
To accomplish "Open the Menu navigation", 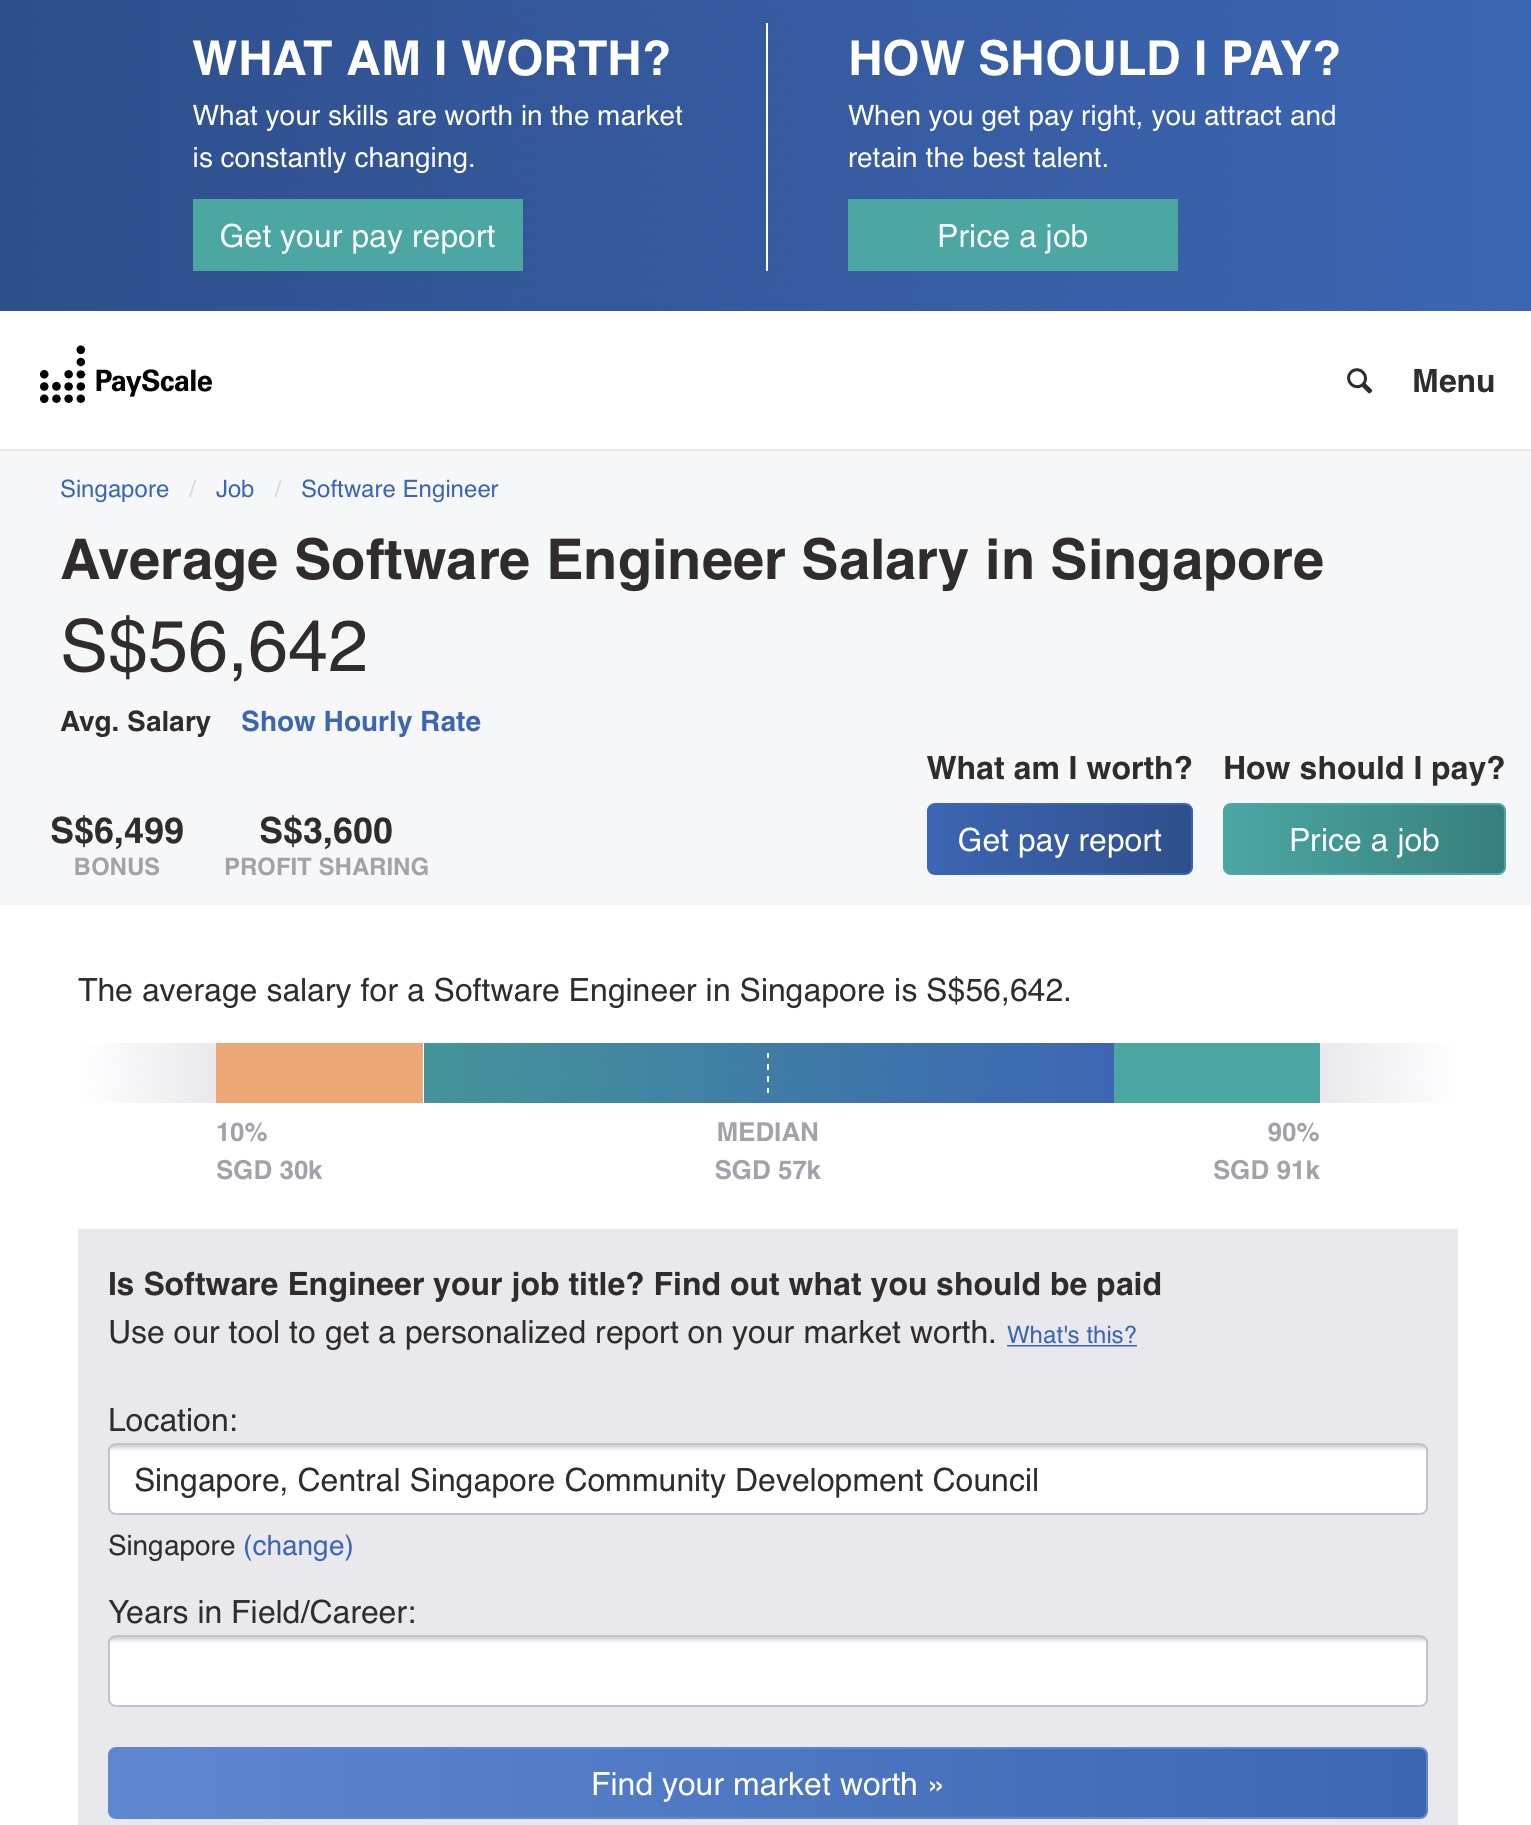I will 1452,381.
